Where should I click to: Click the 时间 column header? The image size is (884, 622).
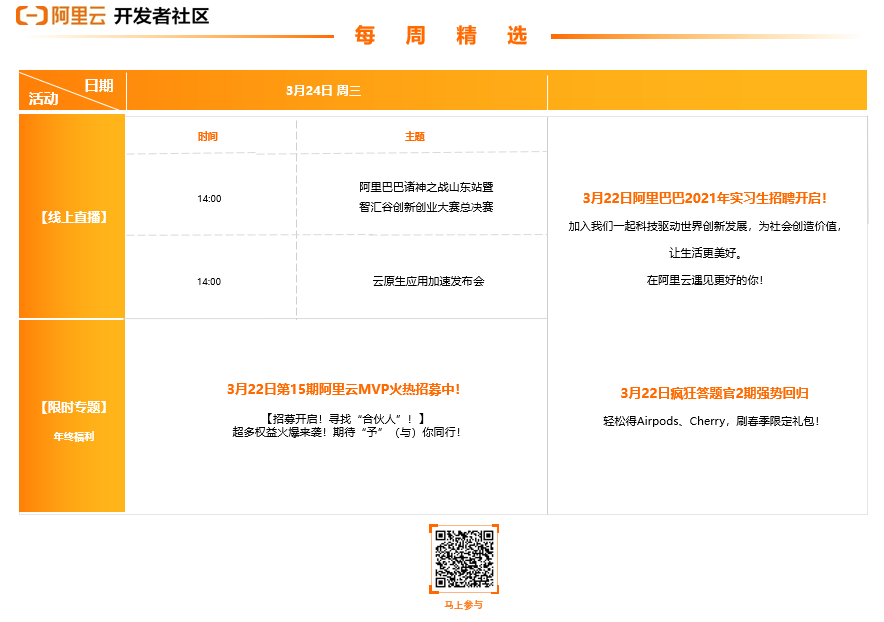(207, 136)
